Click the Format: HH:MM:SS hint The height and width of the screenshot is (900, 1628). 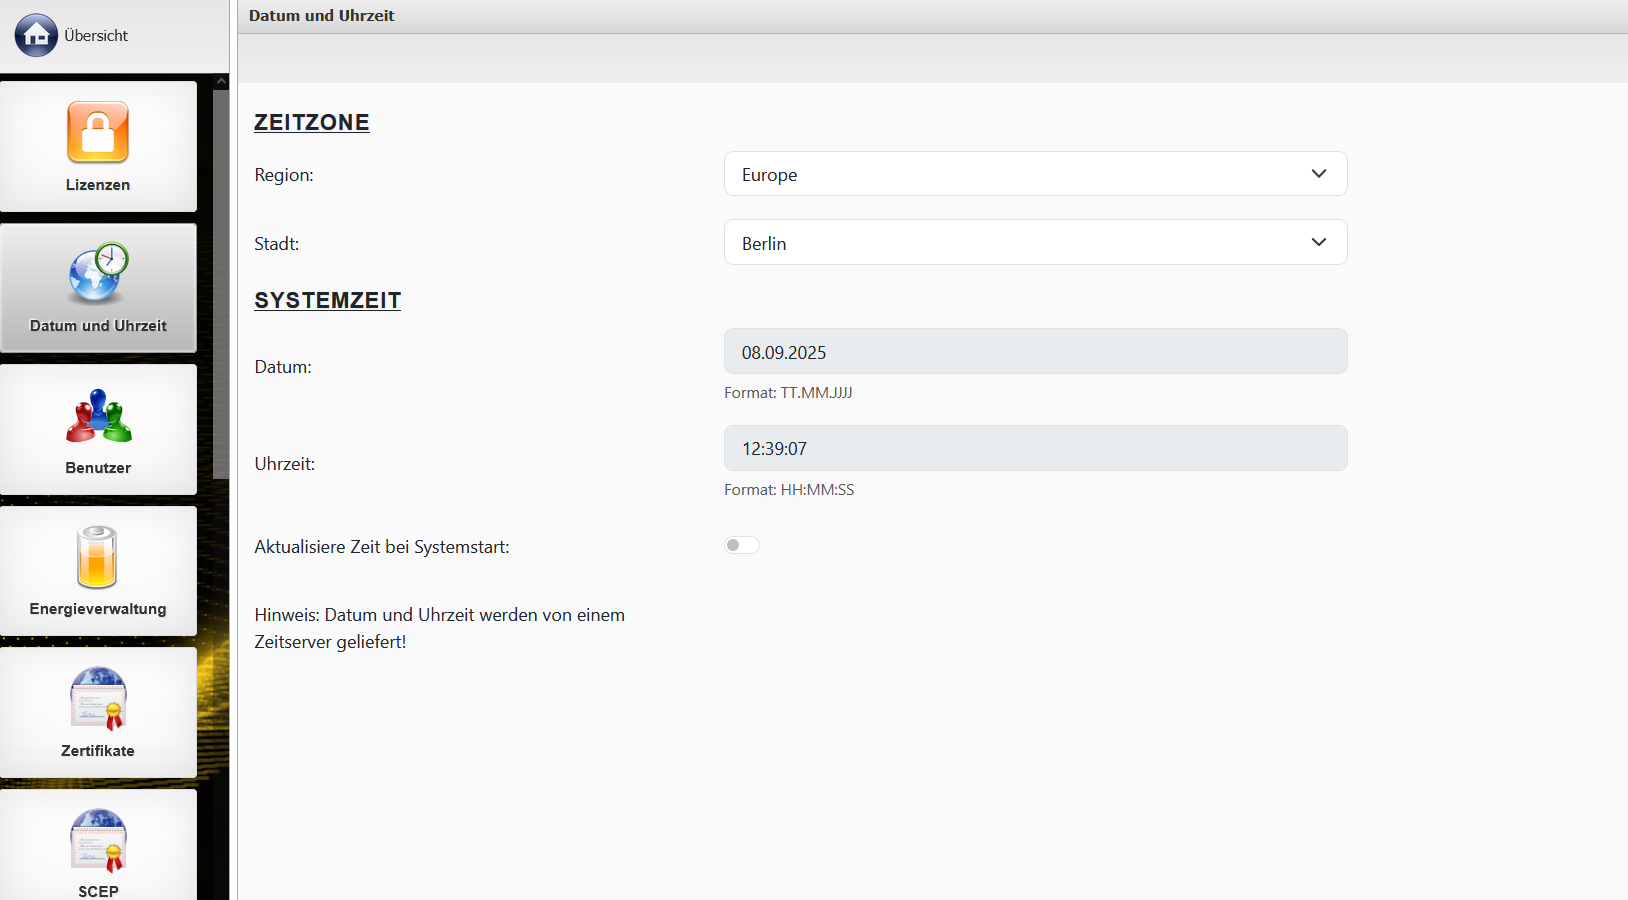coord(789,490)
